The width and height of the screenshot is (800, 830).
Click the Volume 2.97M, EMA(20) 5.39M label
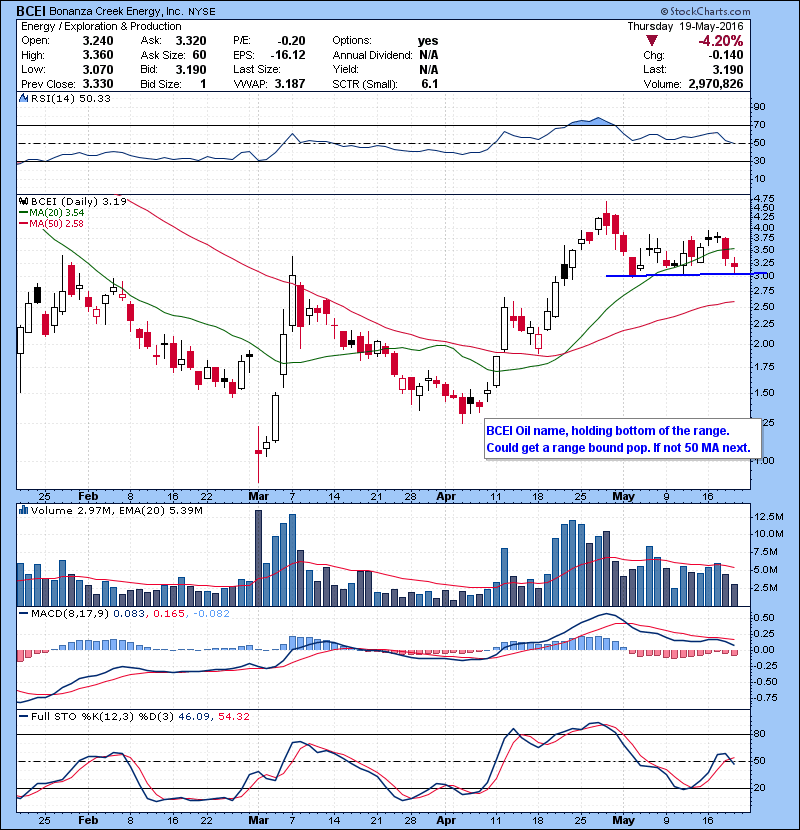[116, 510]
